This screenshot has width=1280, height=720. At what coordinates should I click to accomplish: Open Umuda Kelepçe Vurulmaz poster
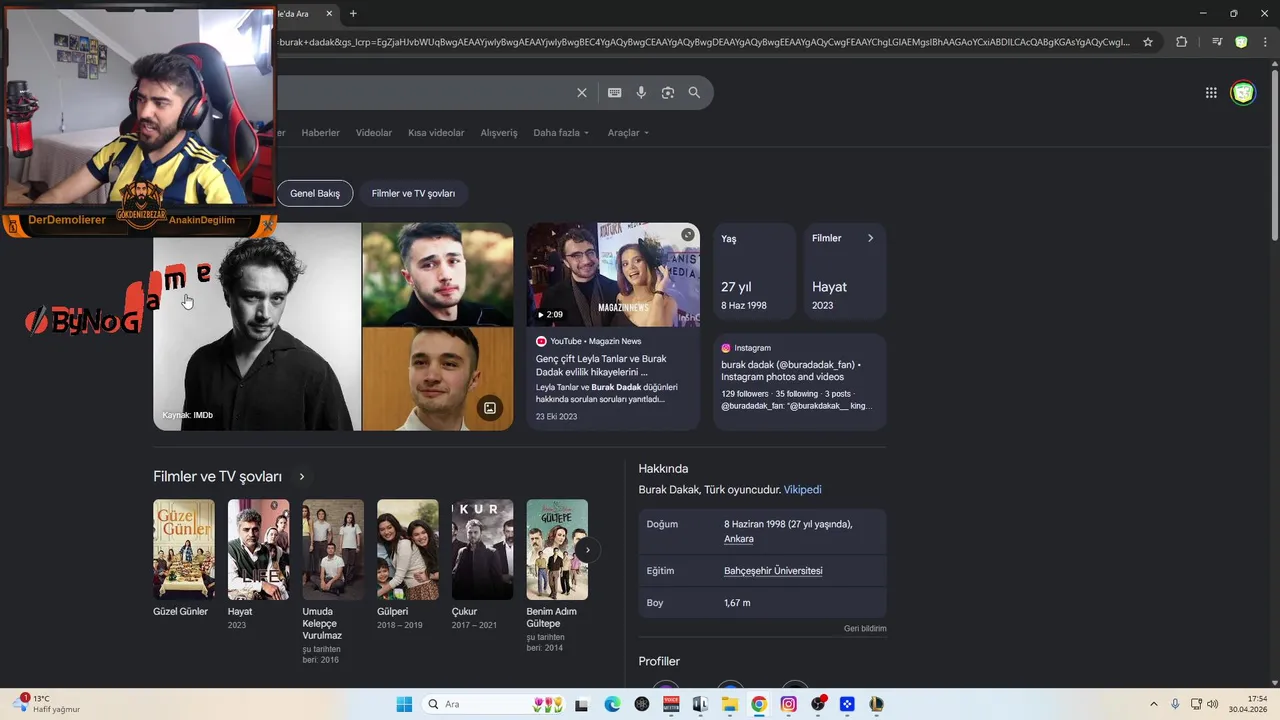pyautogui.click(x=333, y=549)
